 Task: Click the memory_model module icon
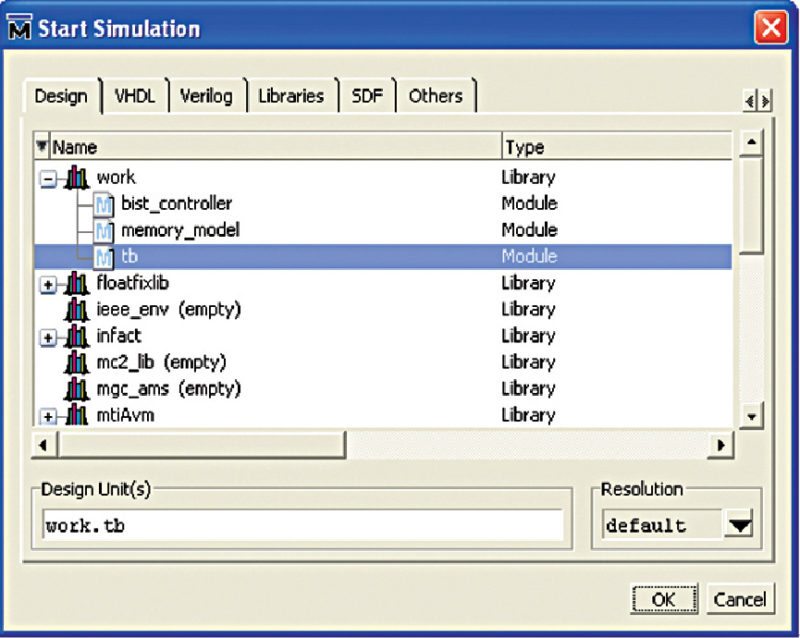point(105,231)
